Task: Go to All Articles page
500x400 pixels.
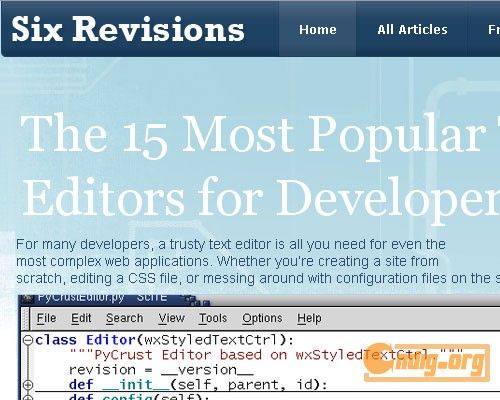Action: click(412, 29)
